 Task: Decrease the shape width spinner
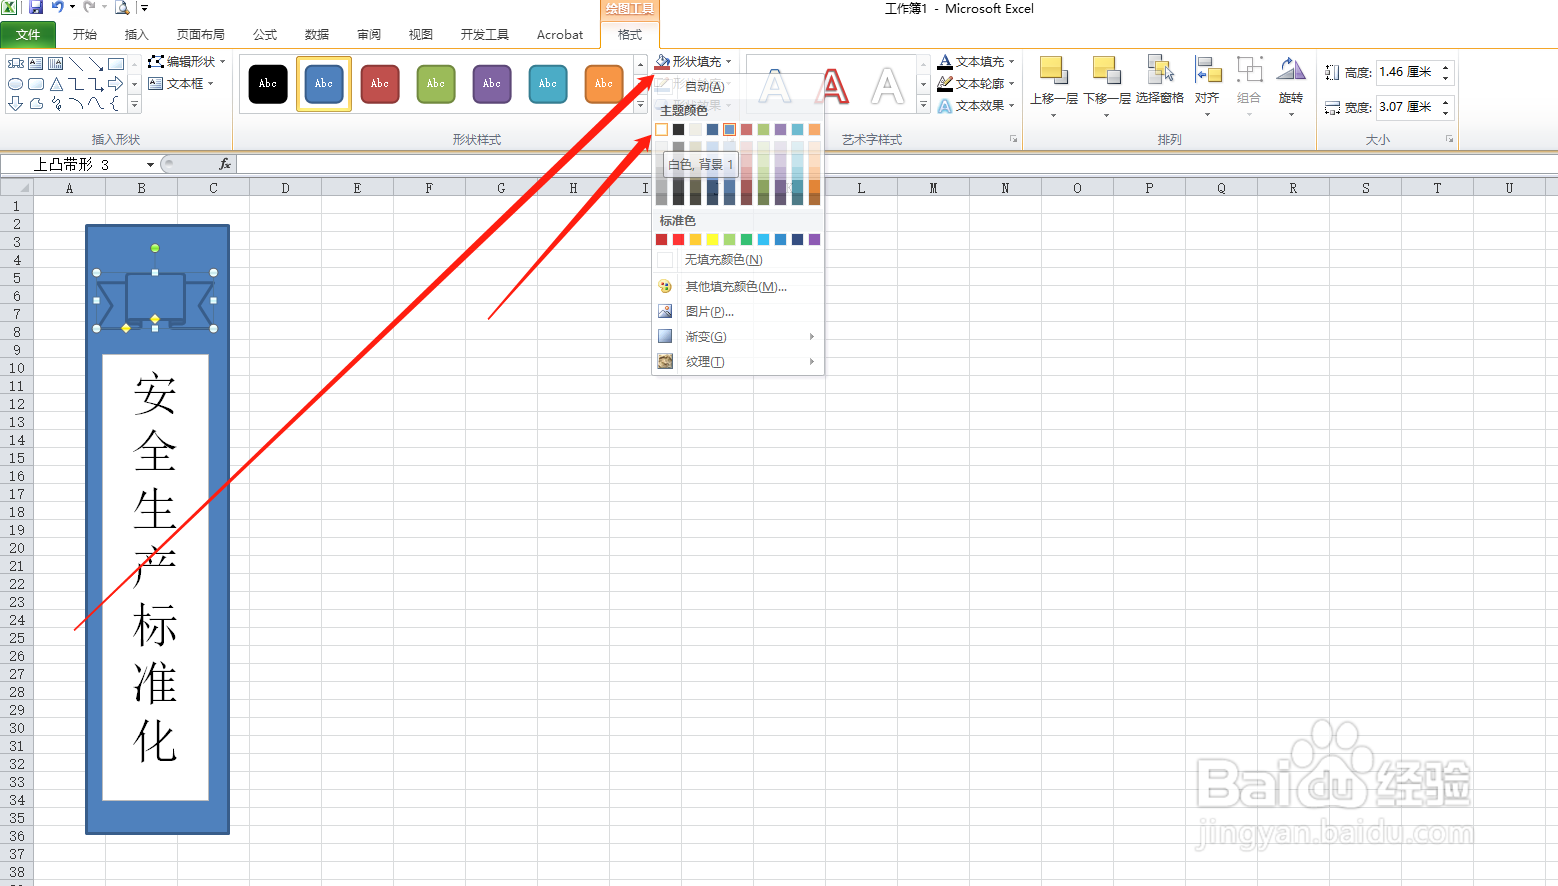click(x=1446, y=112)
